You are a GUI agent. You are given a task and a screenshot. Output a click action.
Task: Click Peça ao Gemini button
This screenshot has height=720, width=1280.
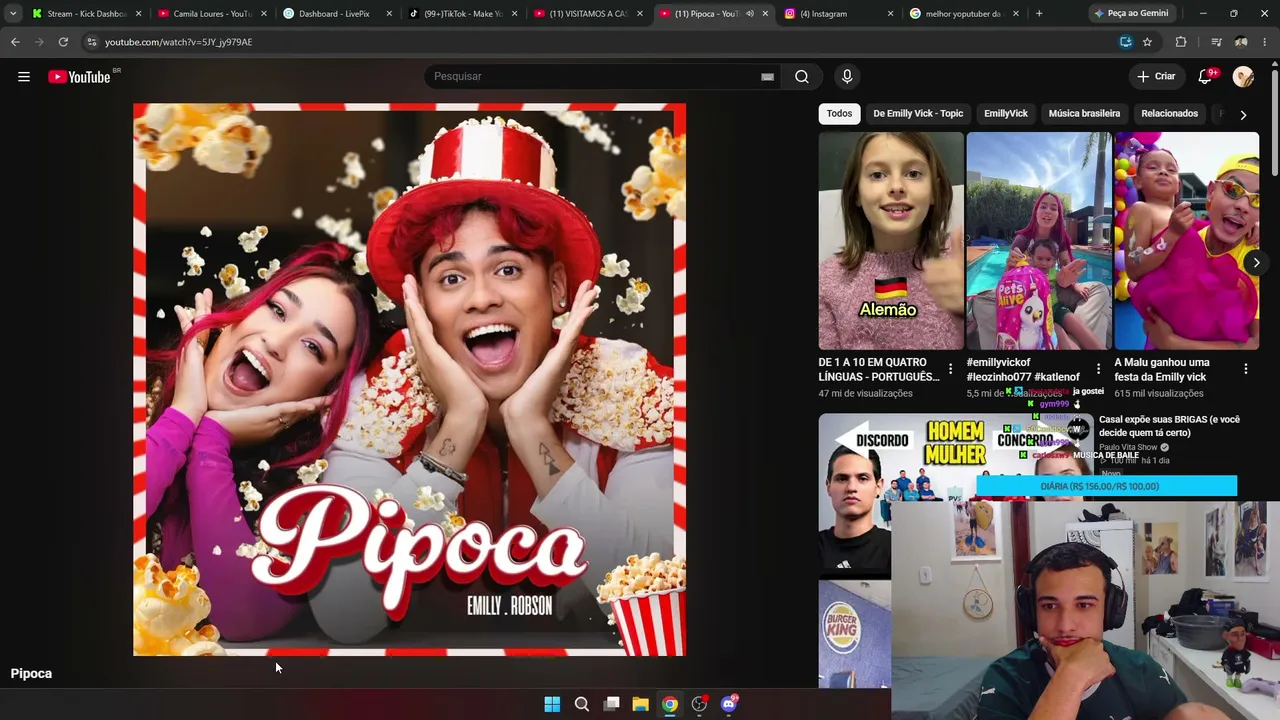(1130, 14)
